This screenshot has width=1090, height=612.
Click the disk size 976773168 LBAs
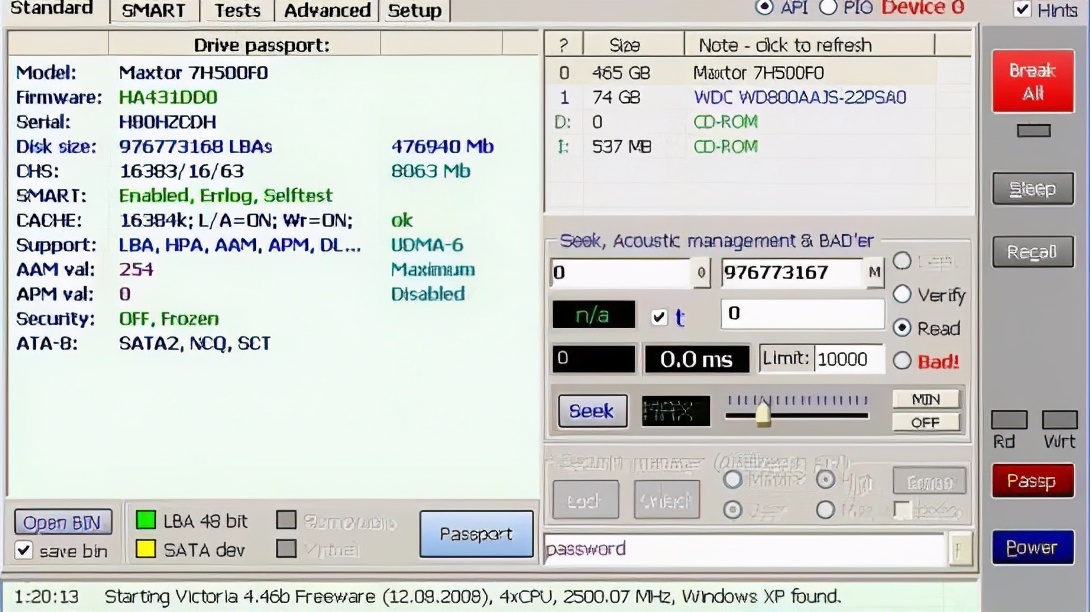[x=195, y=147]
